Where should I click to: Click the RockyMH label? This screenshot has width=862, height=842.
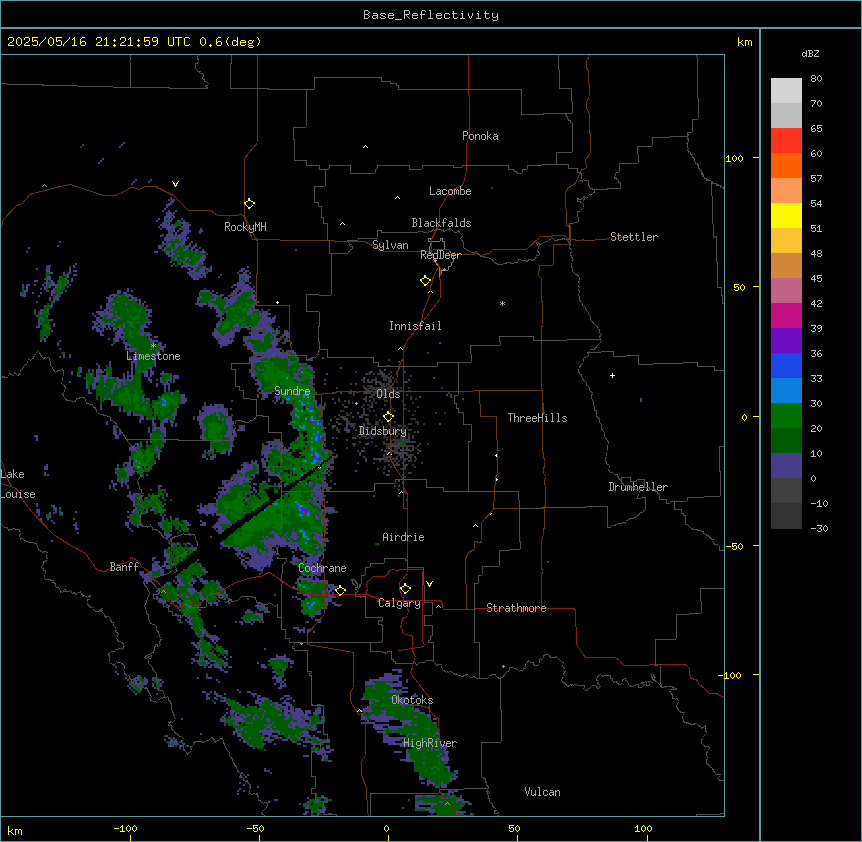pos(245,227)
